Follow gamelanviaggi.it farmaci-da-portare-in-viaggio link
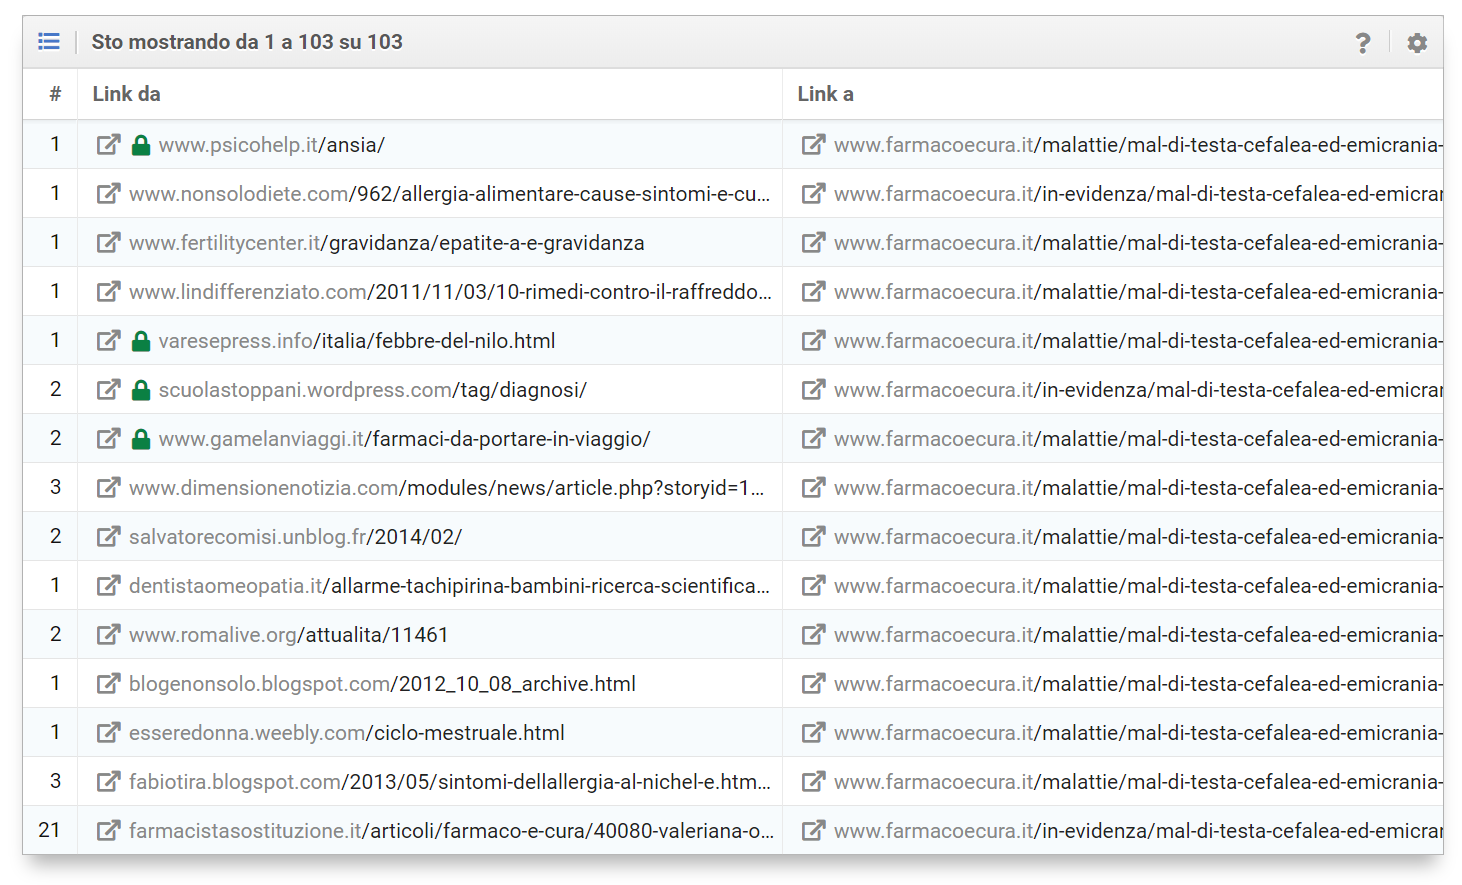The image size is (1462, 885). pyautogui.click(x=404, y=439)
